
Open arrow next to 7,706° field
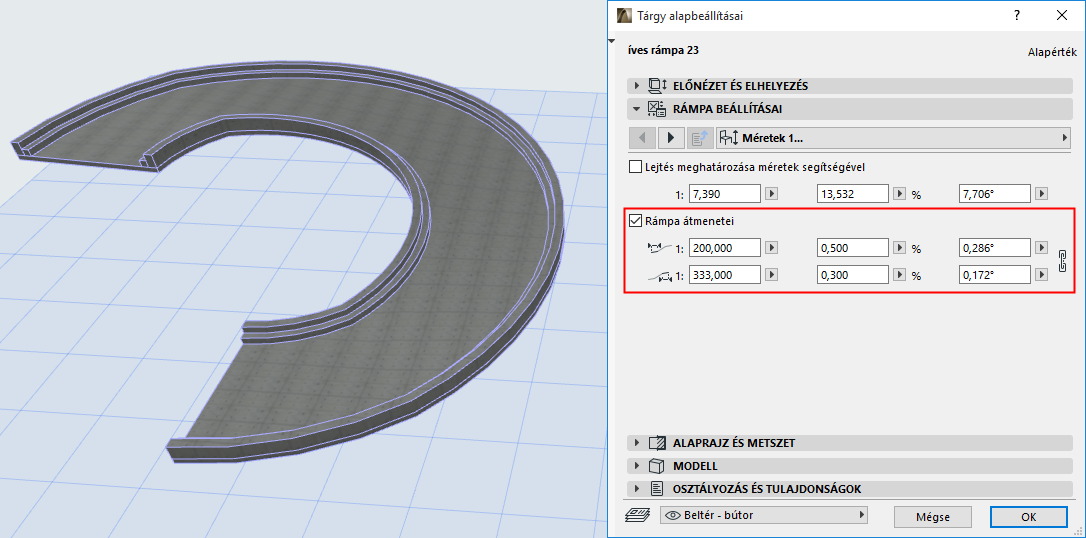point(1040,194)
